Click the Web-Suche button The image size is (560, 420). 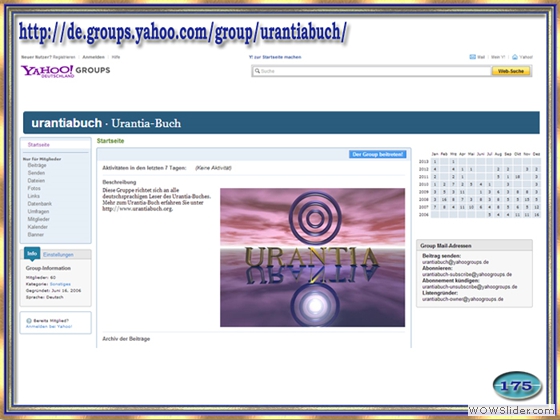511,71
